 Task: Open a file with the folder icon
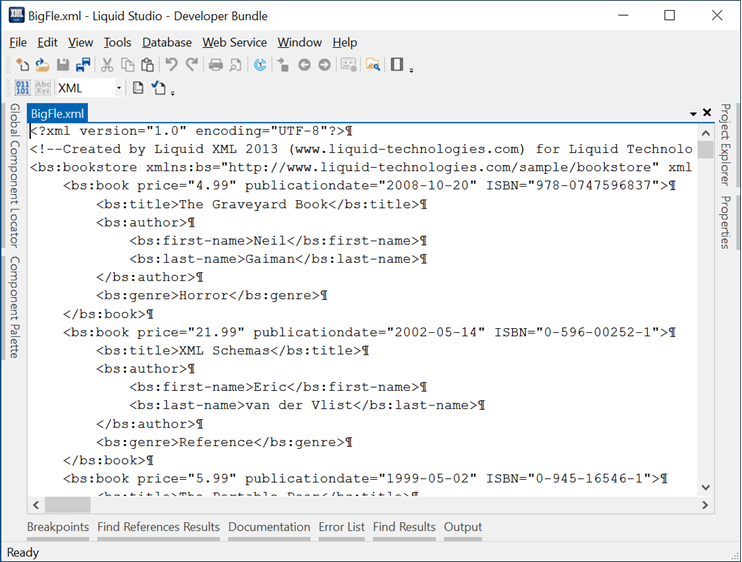click(43, 65)
